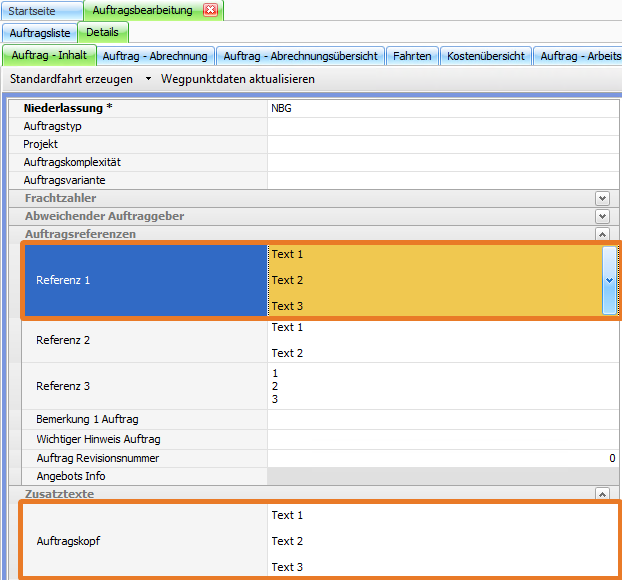Open the Fahrten tab

[412, 56]
